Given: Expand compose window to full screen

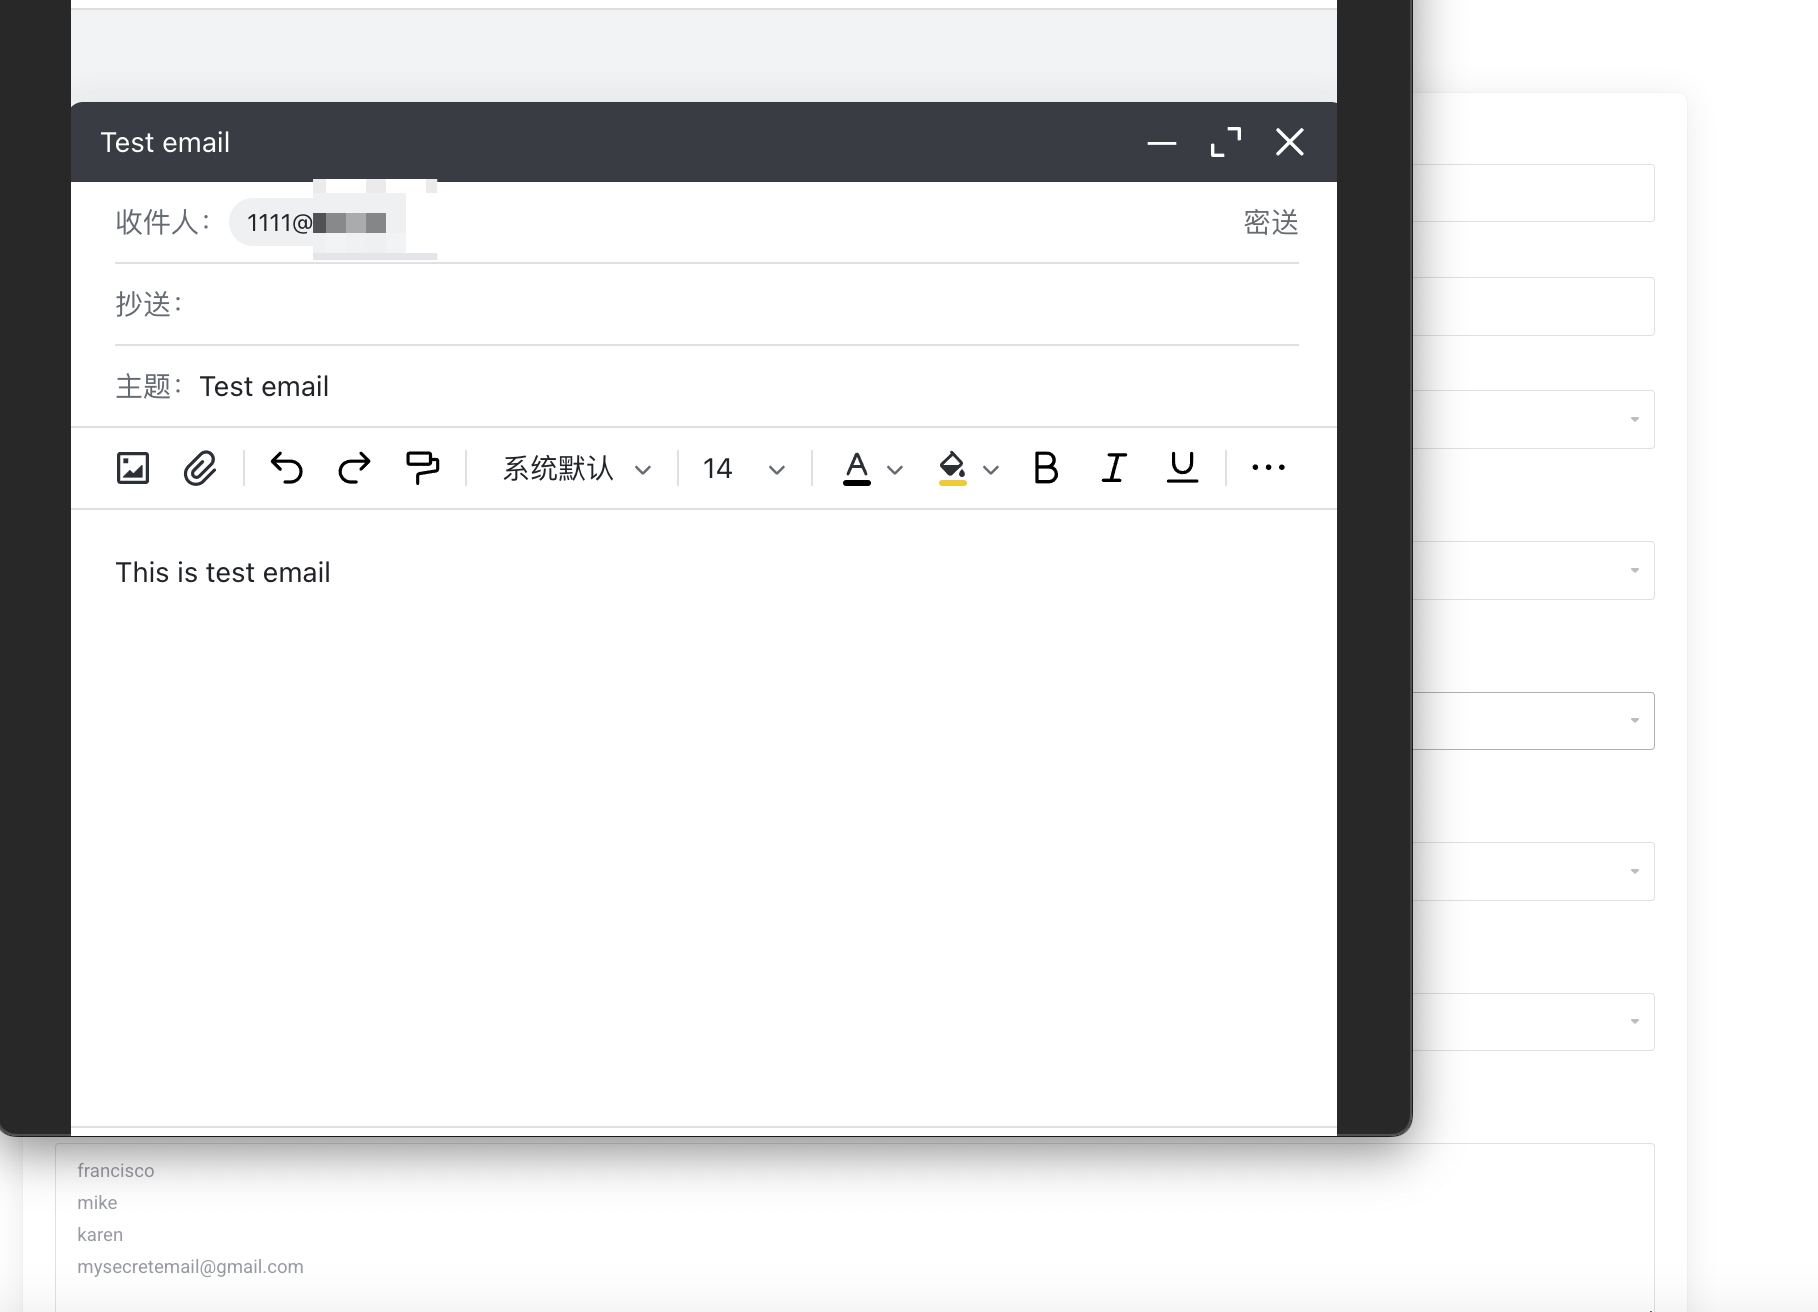Looking at the screenshot, I should (x=1226, y=142).
